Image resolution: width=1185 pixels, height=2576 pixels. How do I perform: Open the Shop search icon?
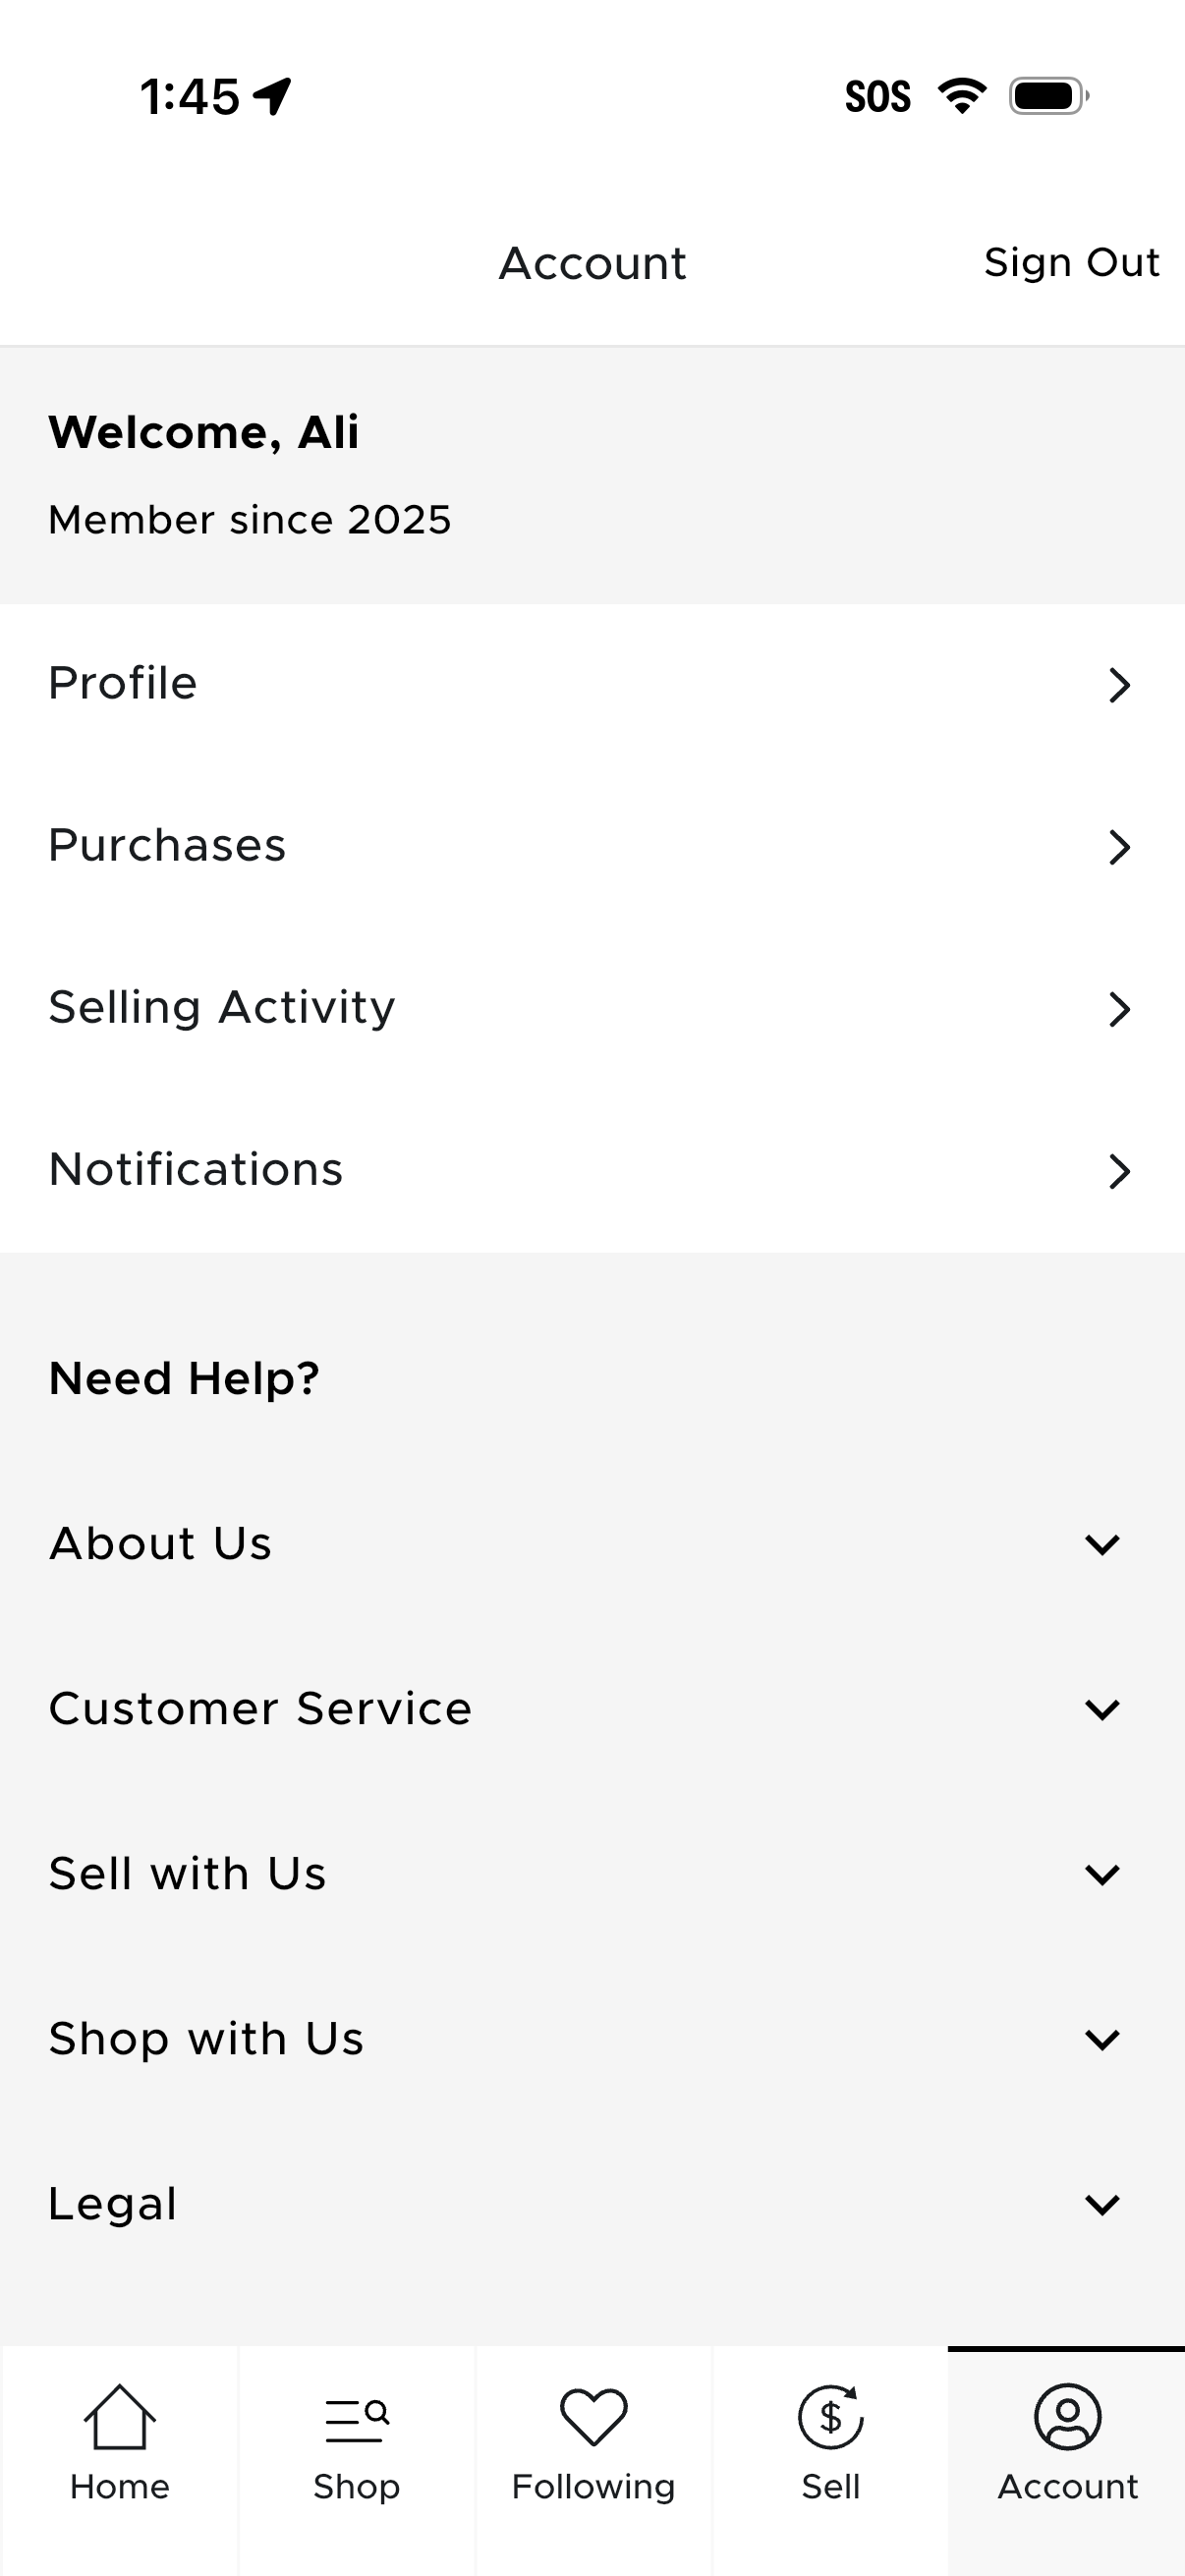pyautogui.click(x=357, y=2419)
